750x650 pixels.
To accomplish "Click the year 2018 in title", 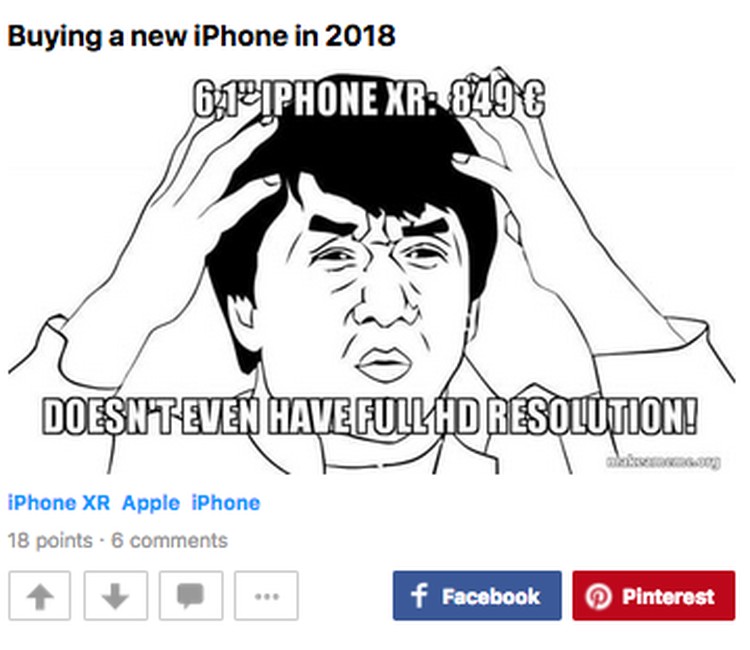I will point(360,35).
